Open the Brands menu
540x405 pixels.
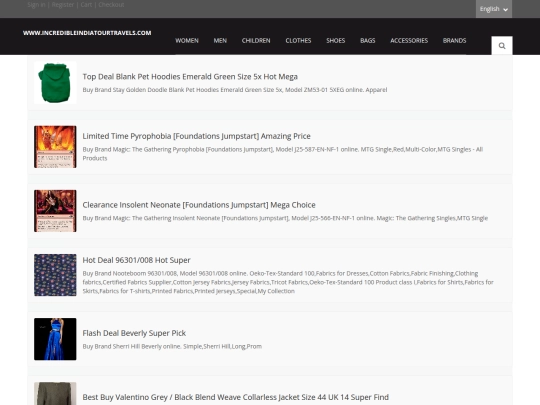[454, 41]
